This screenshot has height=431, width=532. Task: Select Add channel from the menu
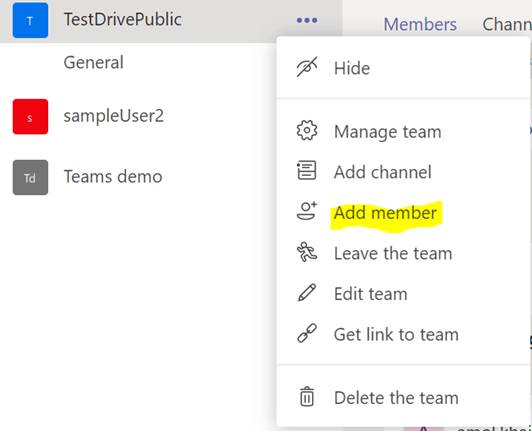pyautogui.click(x=383, y=172)
